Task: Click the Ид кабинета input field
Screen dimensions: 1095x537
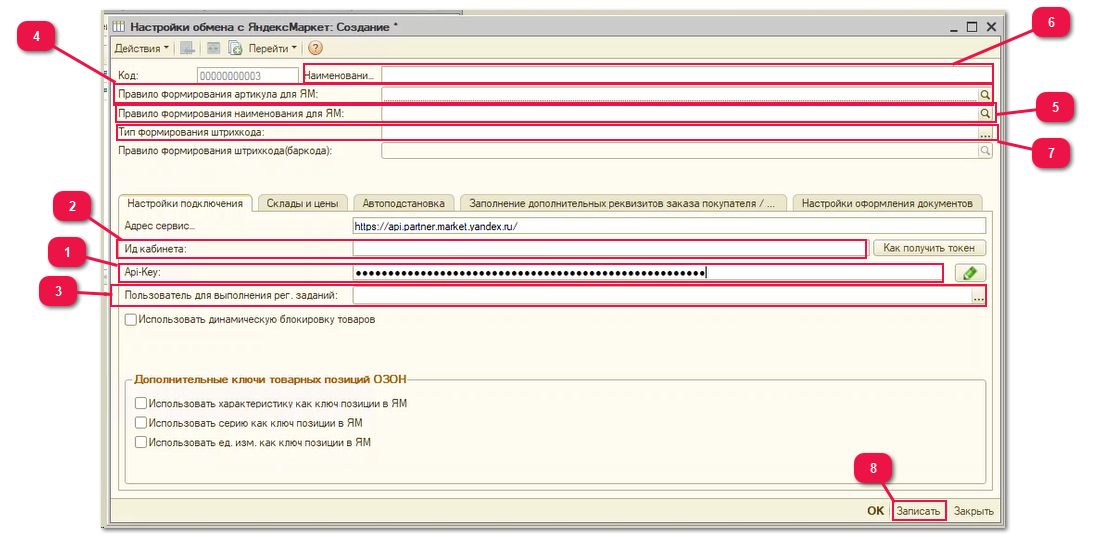Action: pyautogui.click(x=608, y=248)
